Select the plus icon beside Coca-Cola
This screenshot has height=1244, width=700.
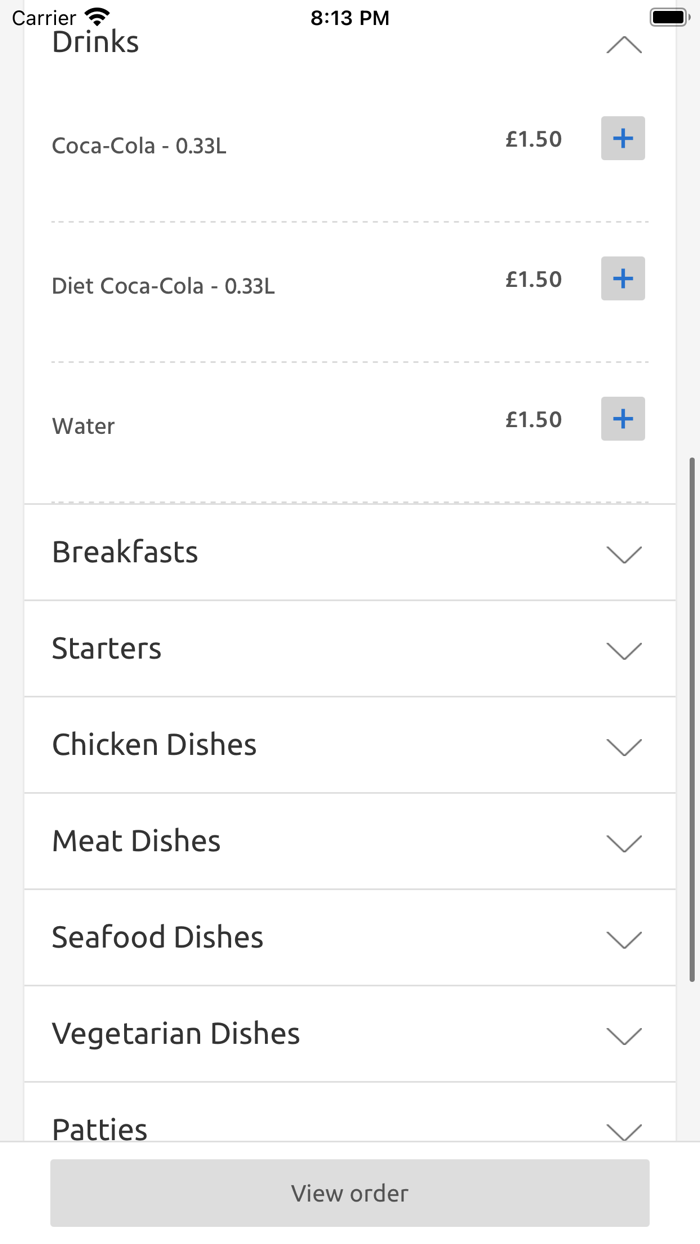622,139
